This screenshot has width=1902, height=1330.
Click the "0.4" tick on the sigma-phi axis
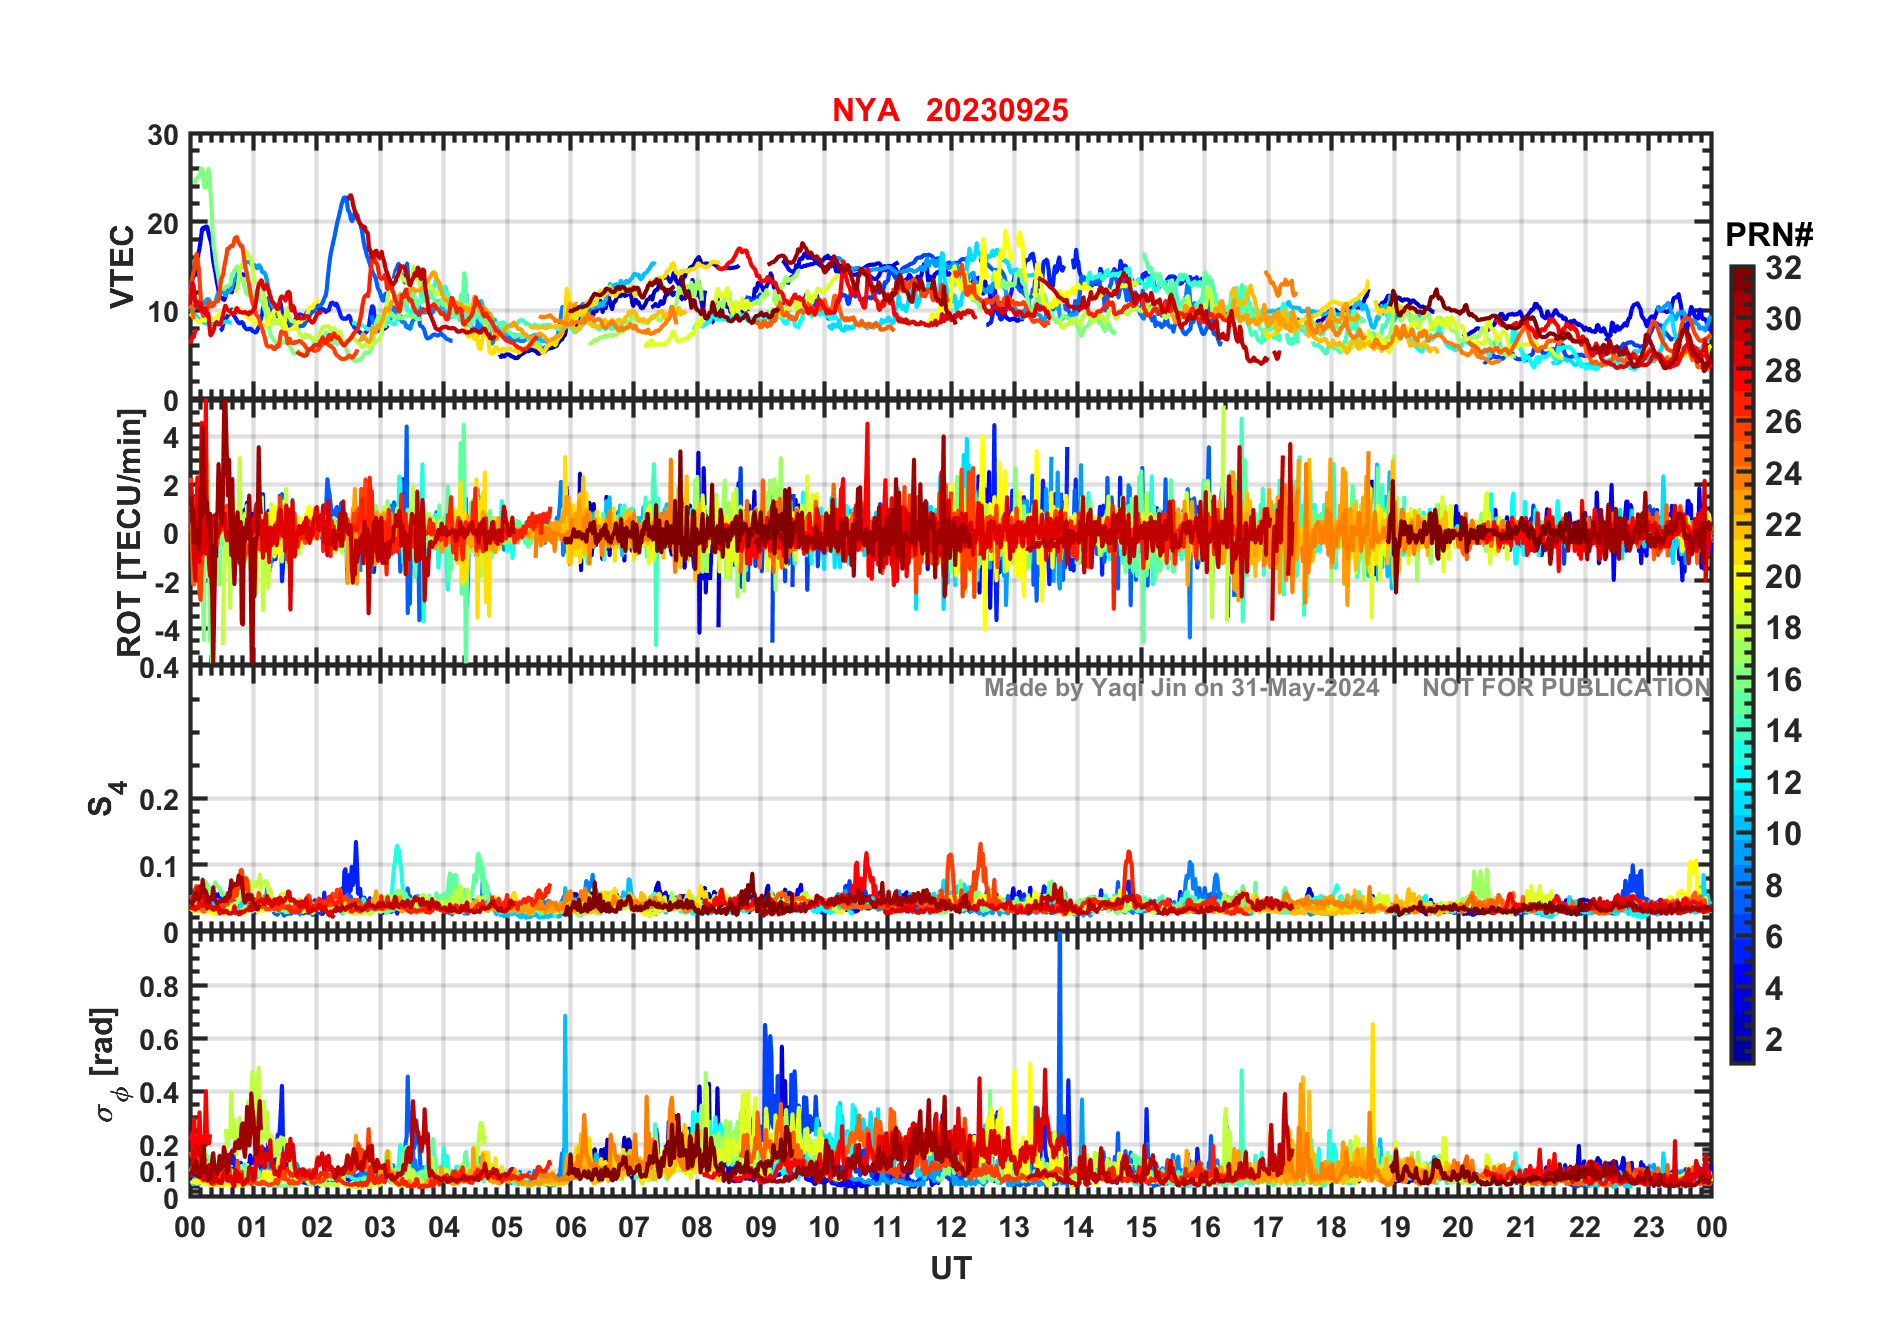[x=160, y=1092]
